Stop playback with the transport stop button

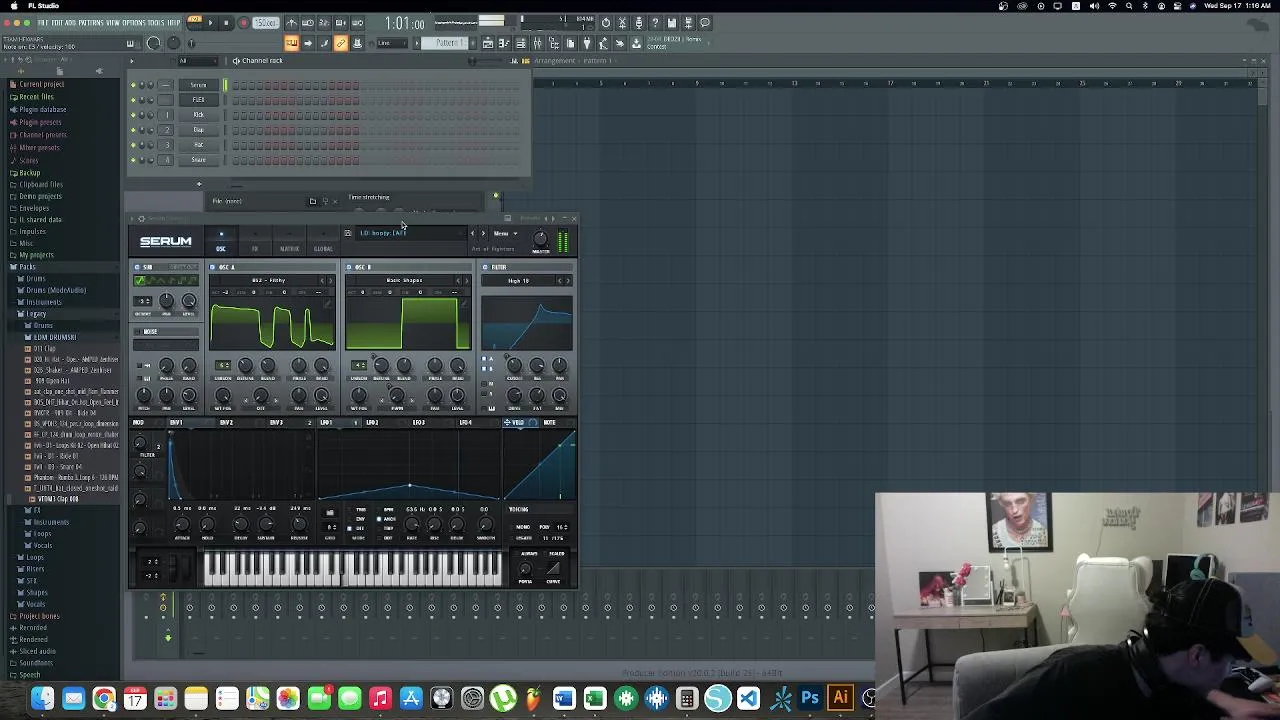(226, 22)
